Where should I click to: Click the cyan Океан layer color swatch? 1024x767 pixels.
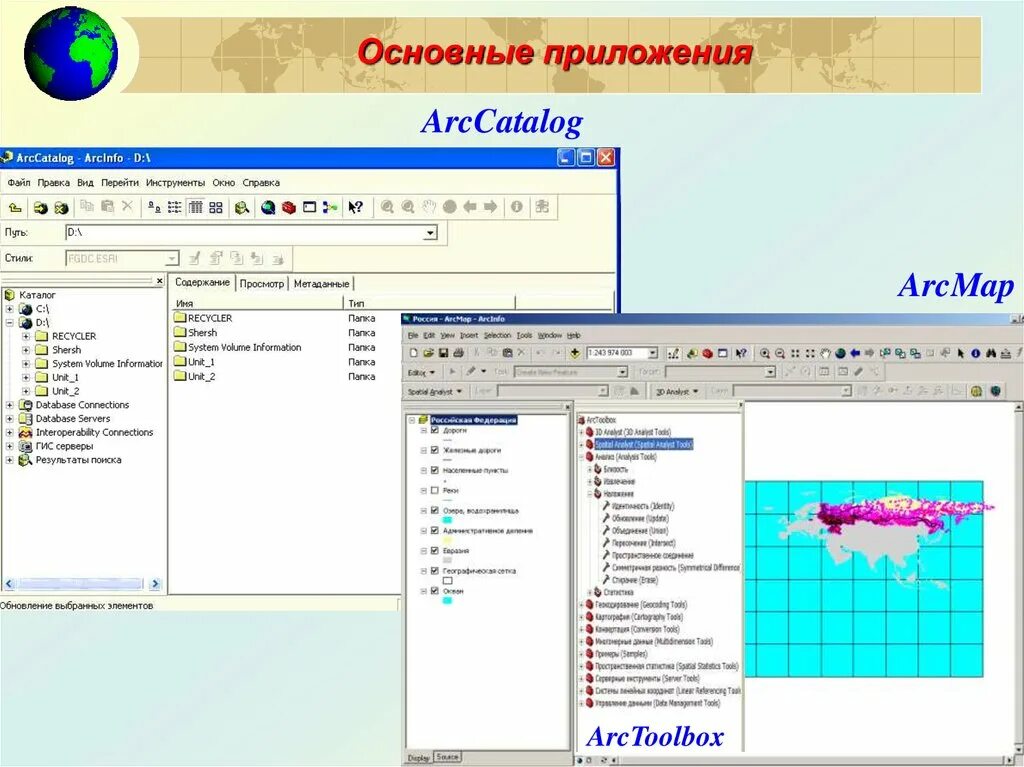coord(447,600)
